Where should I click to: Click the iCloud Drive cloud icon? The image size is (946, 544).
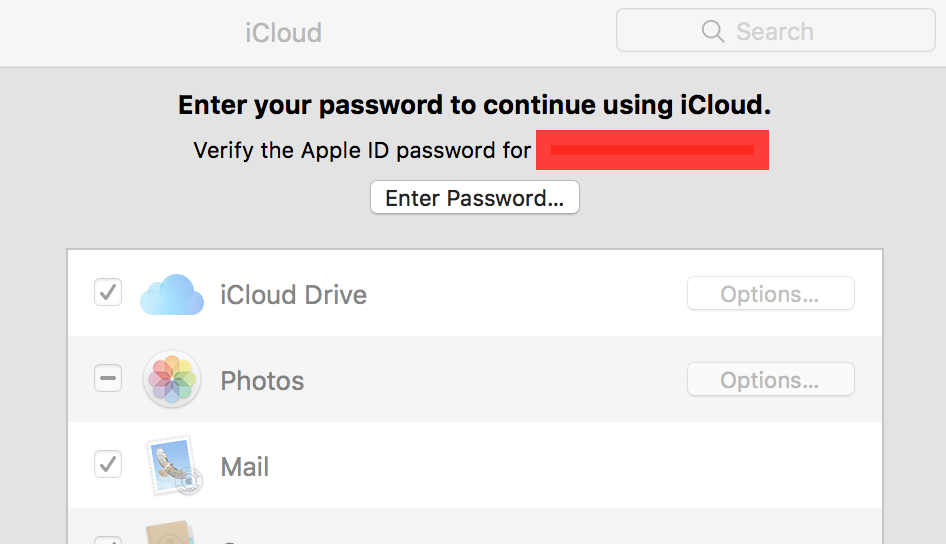click(x=172, y=294)
